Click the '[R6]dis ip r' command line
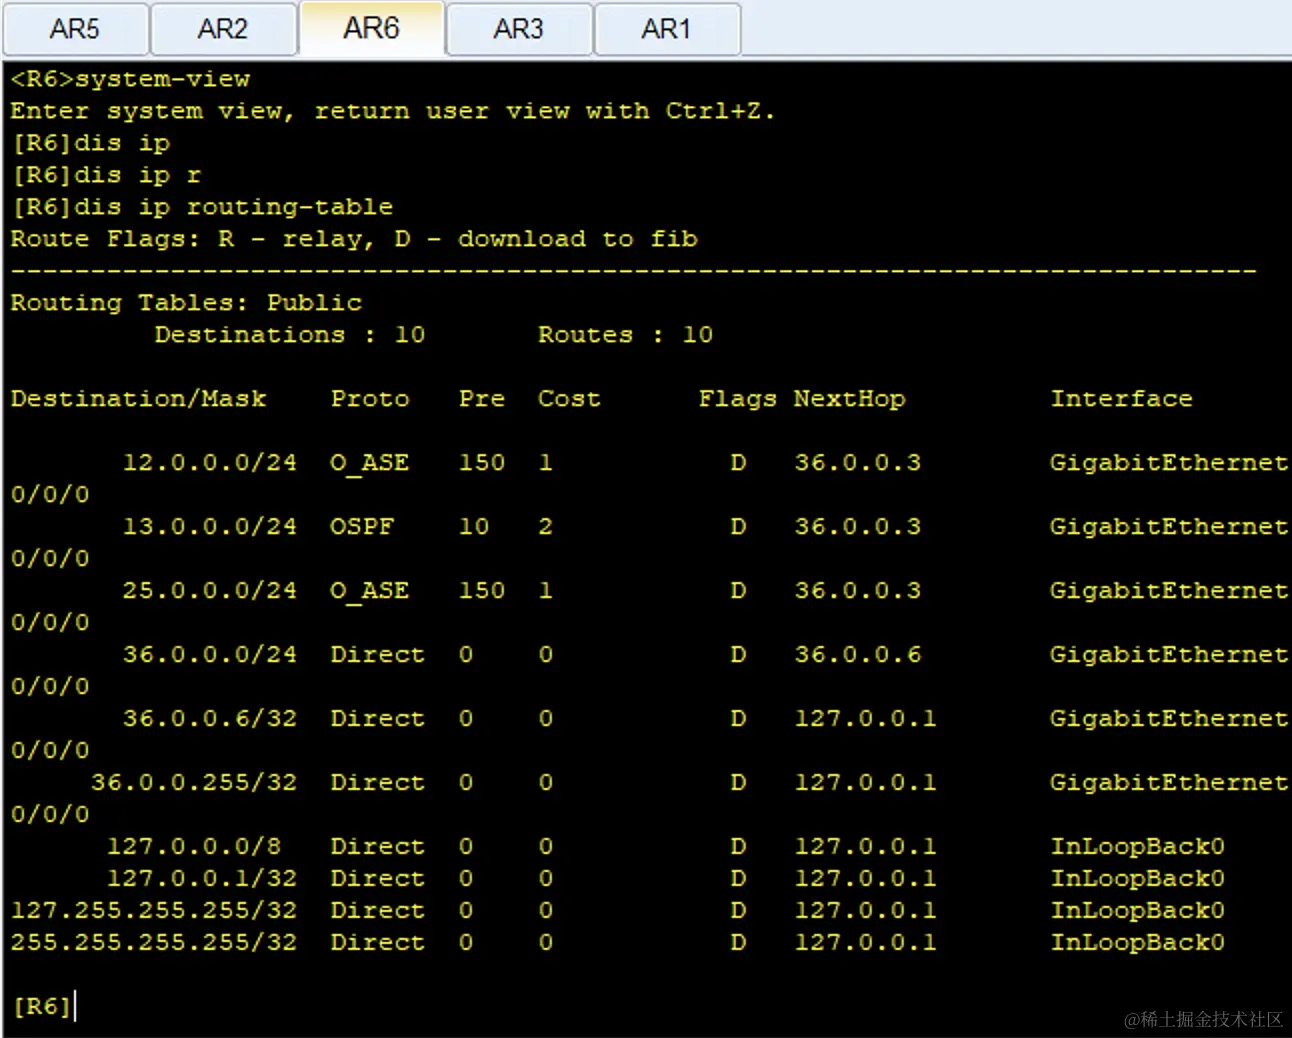1292x1038 pixels. tap(106, 175)
